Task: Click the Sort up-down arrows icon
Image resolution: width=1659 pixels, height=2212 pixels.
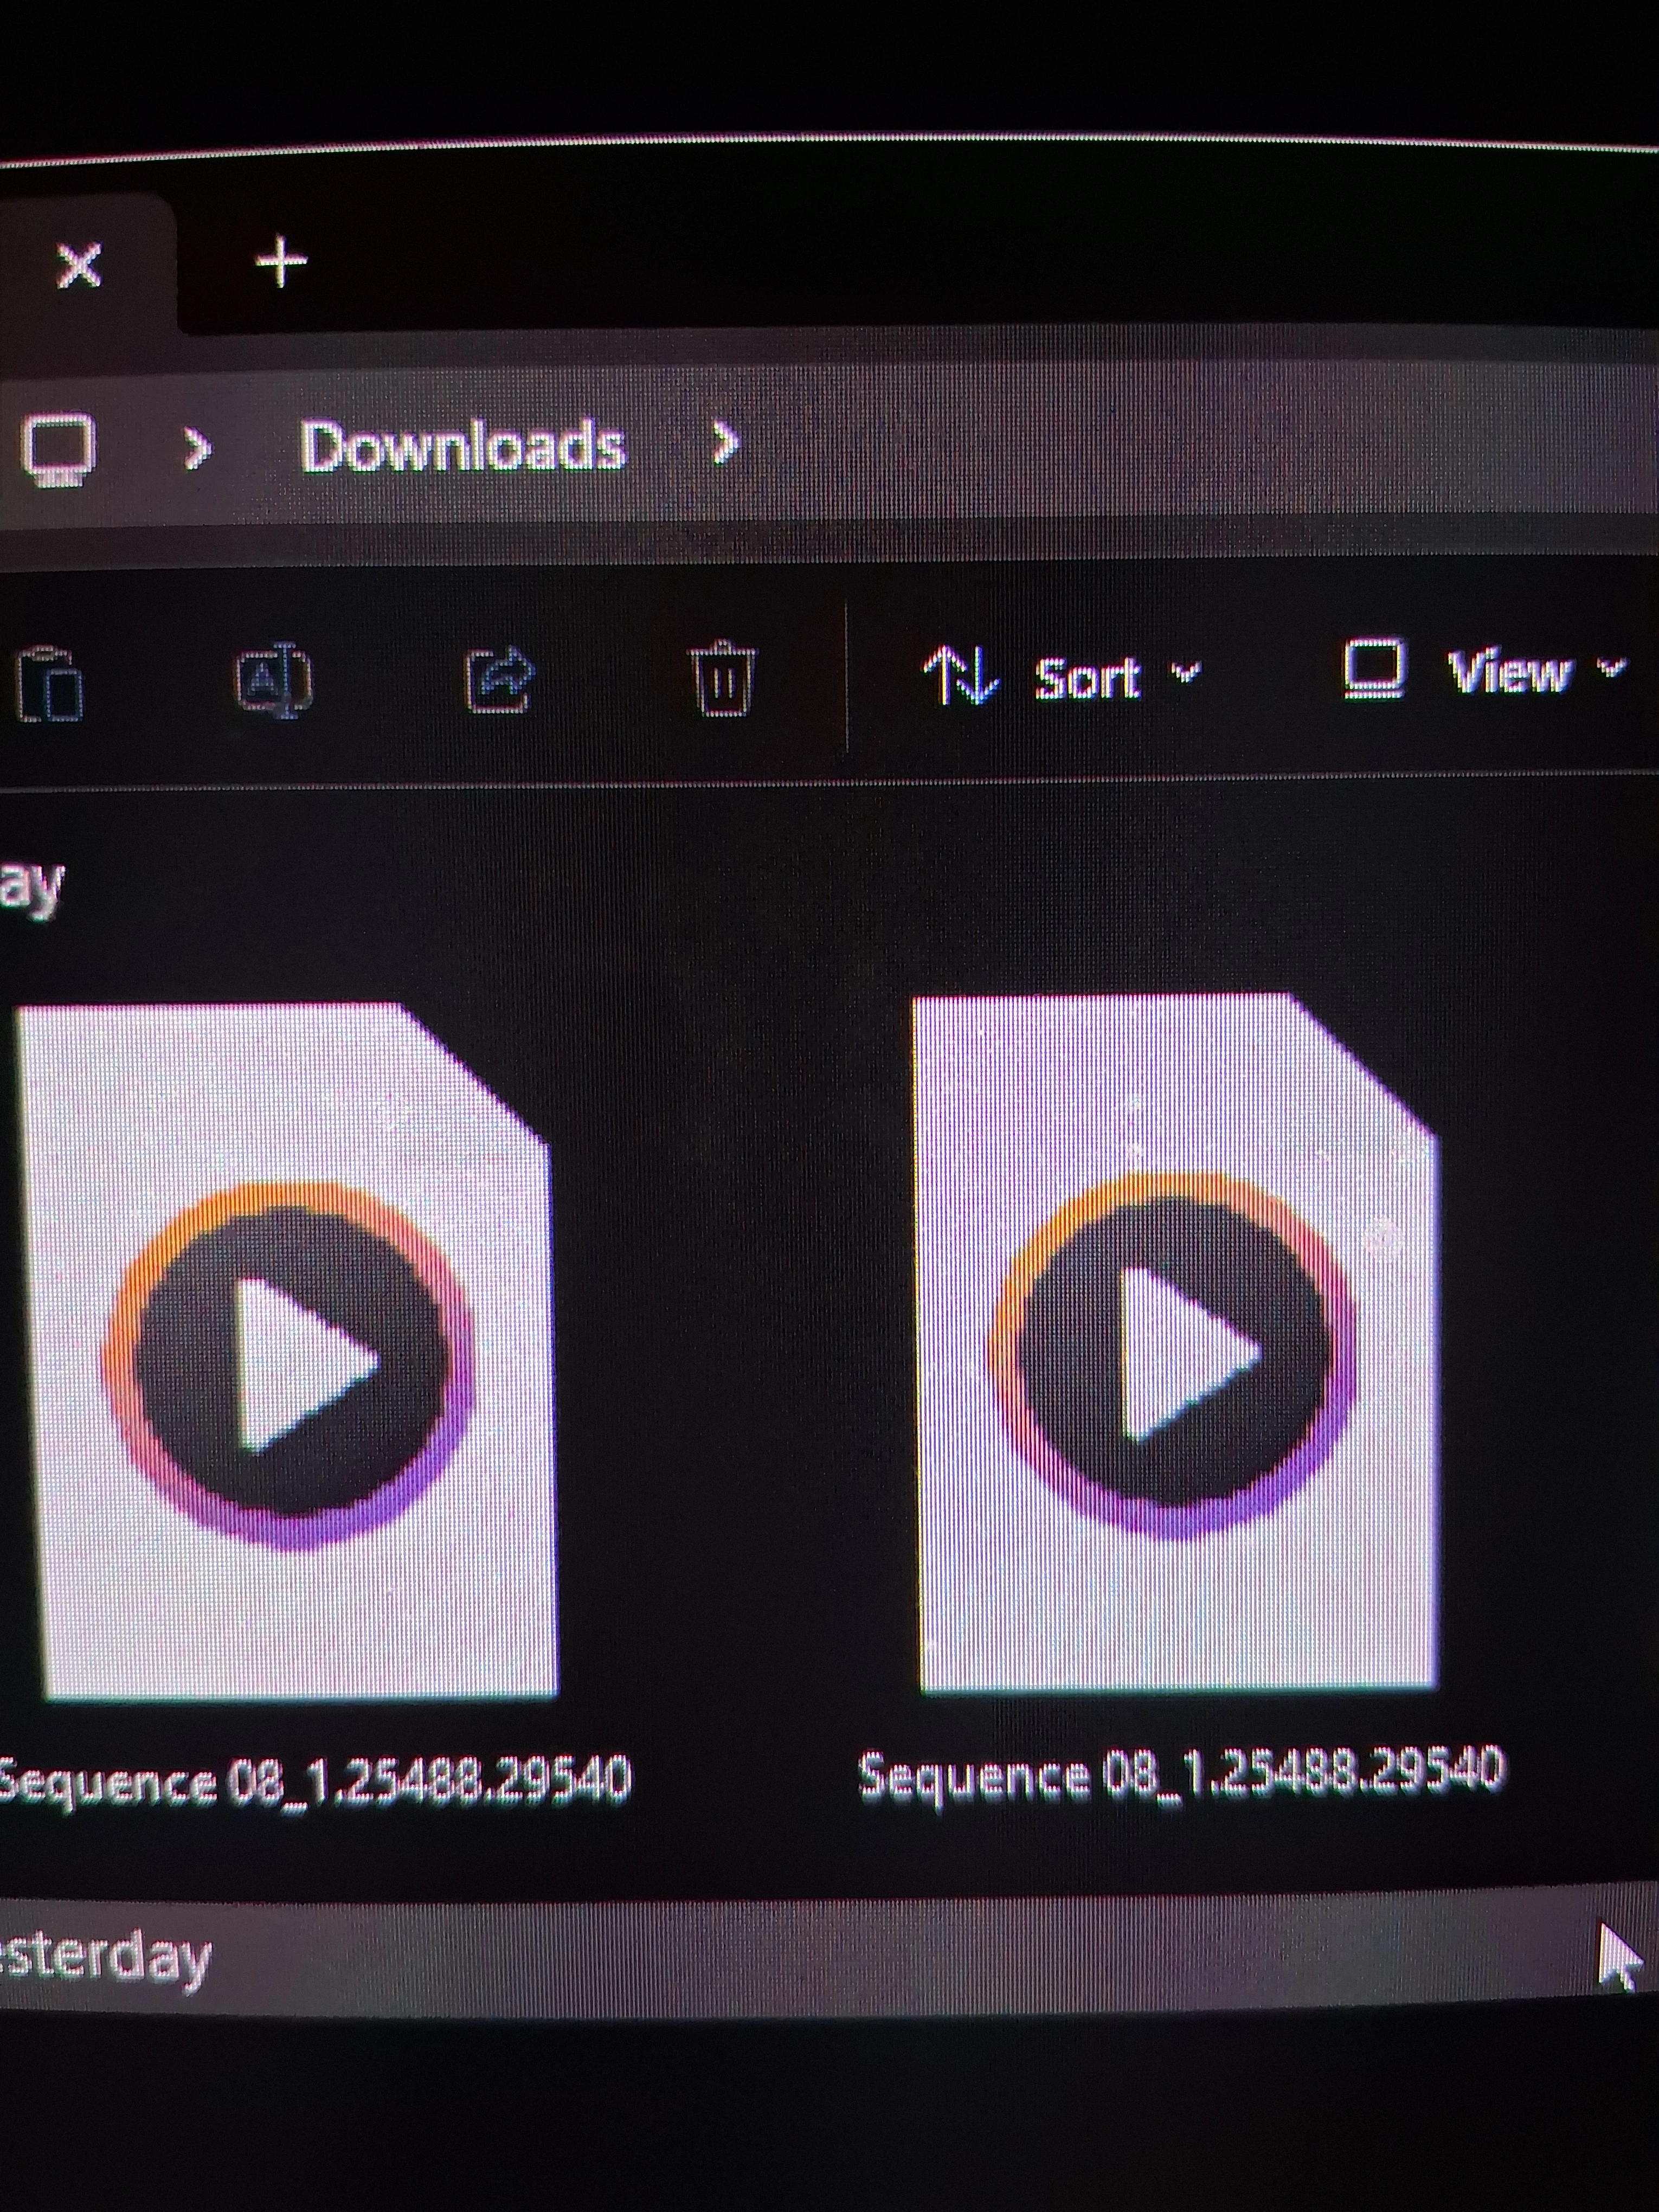Action: pos(960,675)
